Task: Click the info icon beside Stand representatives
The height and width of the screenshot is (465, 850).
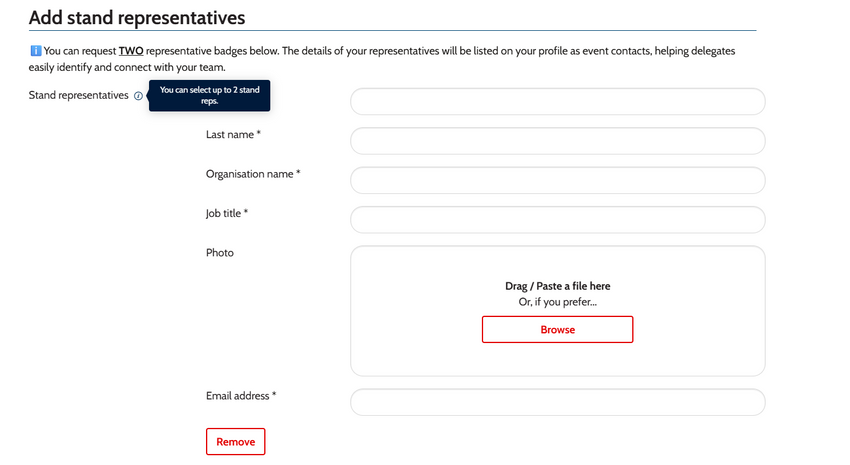Action: tap(138, 96)
